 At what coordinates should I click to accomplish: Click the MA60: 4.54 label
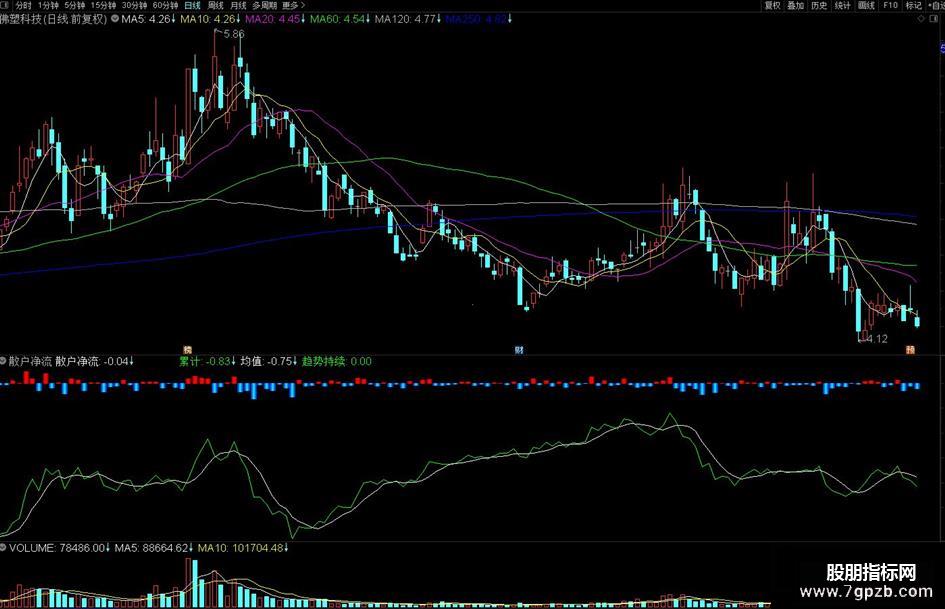coord(340,19)
